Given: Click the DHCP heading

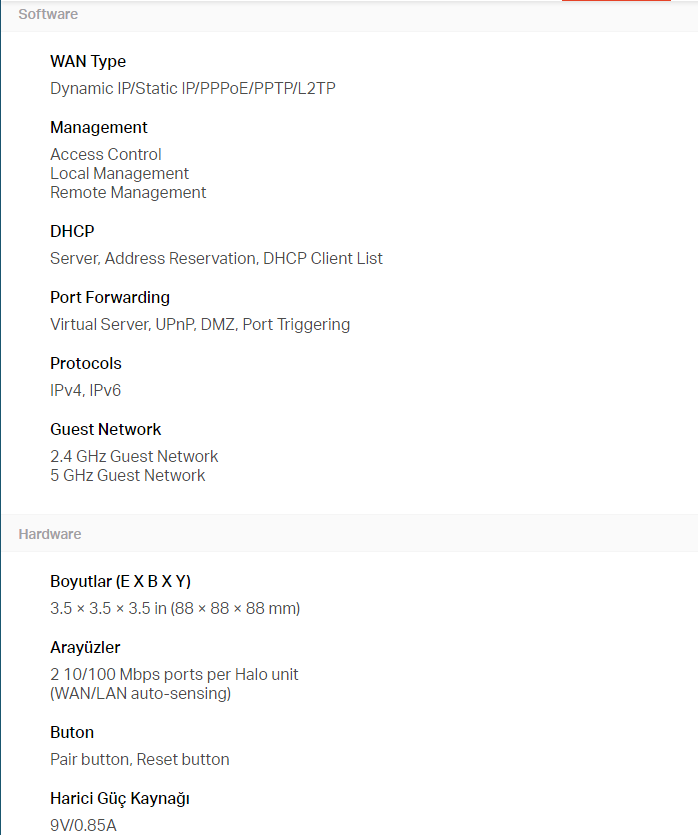Looking at the screenshot, I should pos(72,232).
